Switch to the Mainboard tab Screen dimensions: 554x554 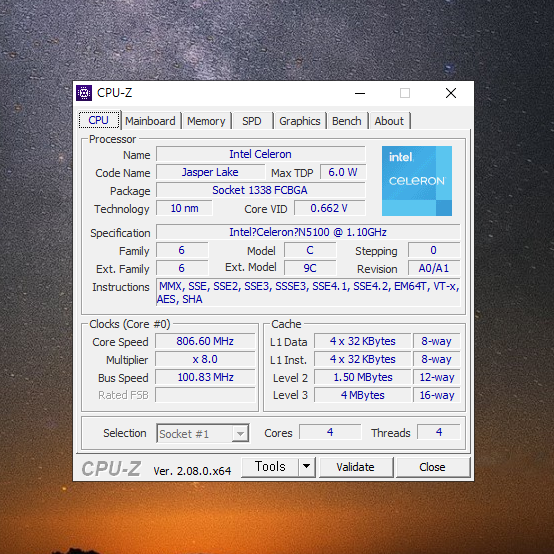tap(150, 121)
